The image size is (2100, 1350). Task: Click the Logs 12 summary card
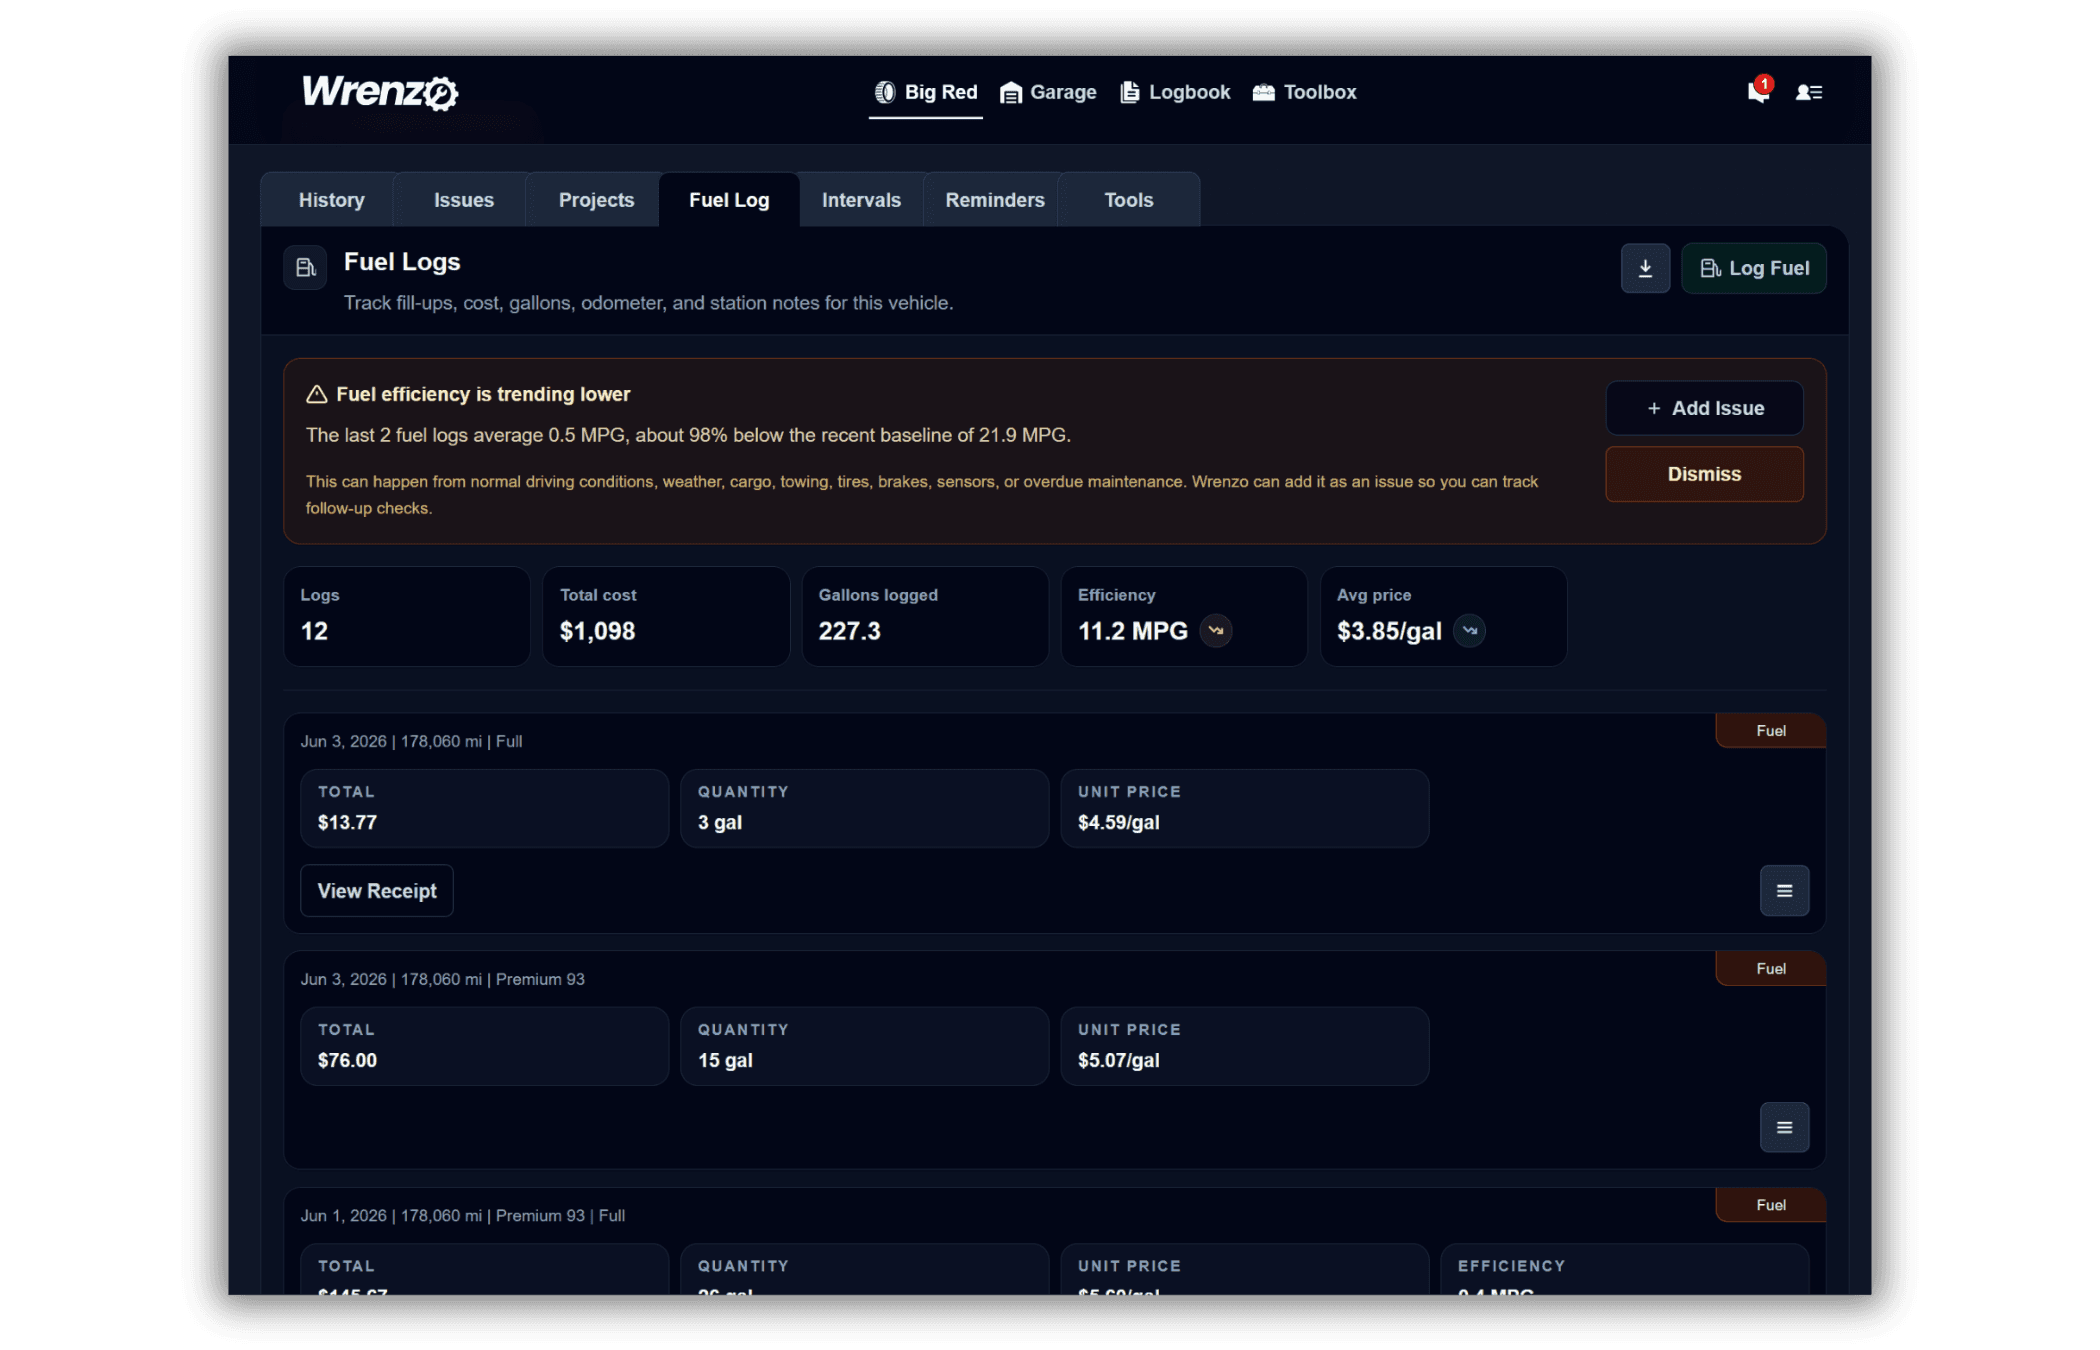point(407,616)
